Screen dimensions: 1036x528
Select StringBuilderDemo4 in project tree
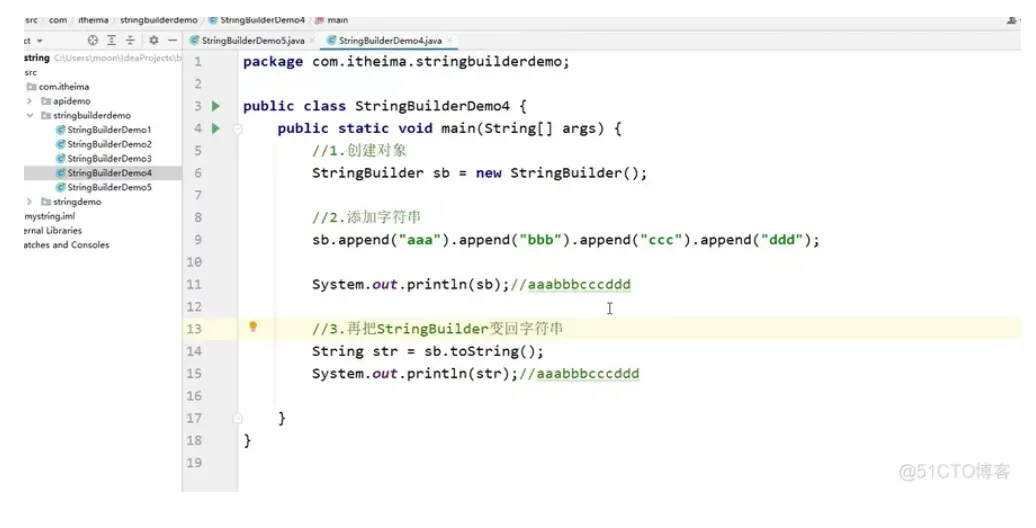click(109, 173)
